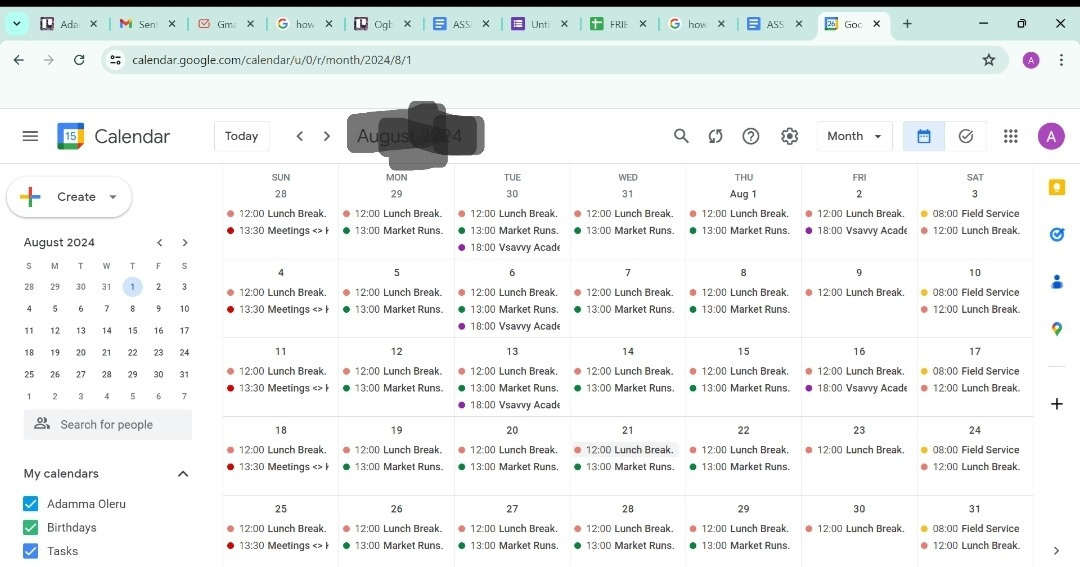Image resolution: width=1080 pixels, height=567 pixels.
Task: Click the Search for people field
Action: pos(107,424)
